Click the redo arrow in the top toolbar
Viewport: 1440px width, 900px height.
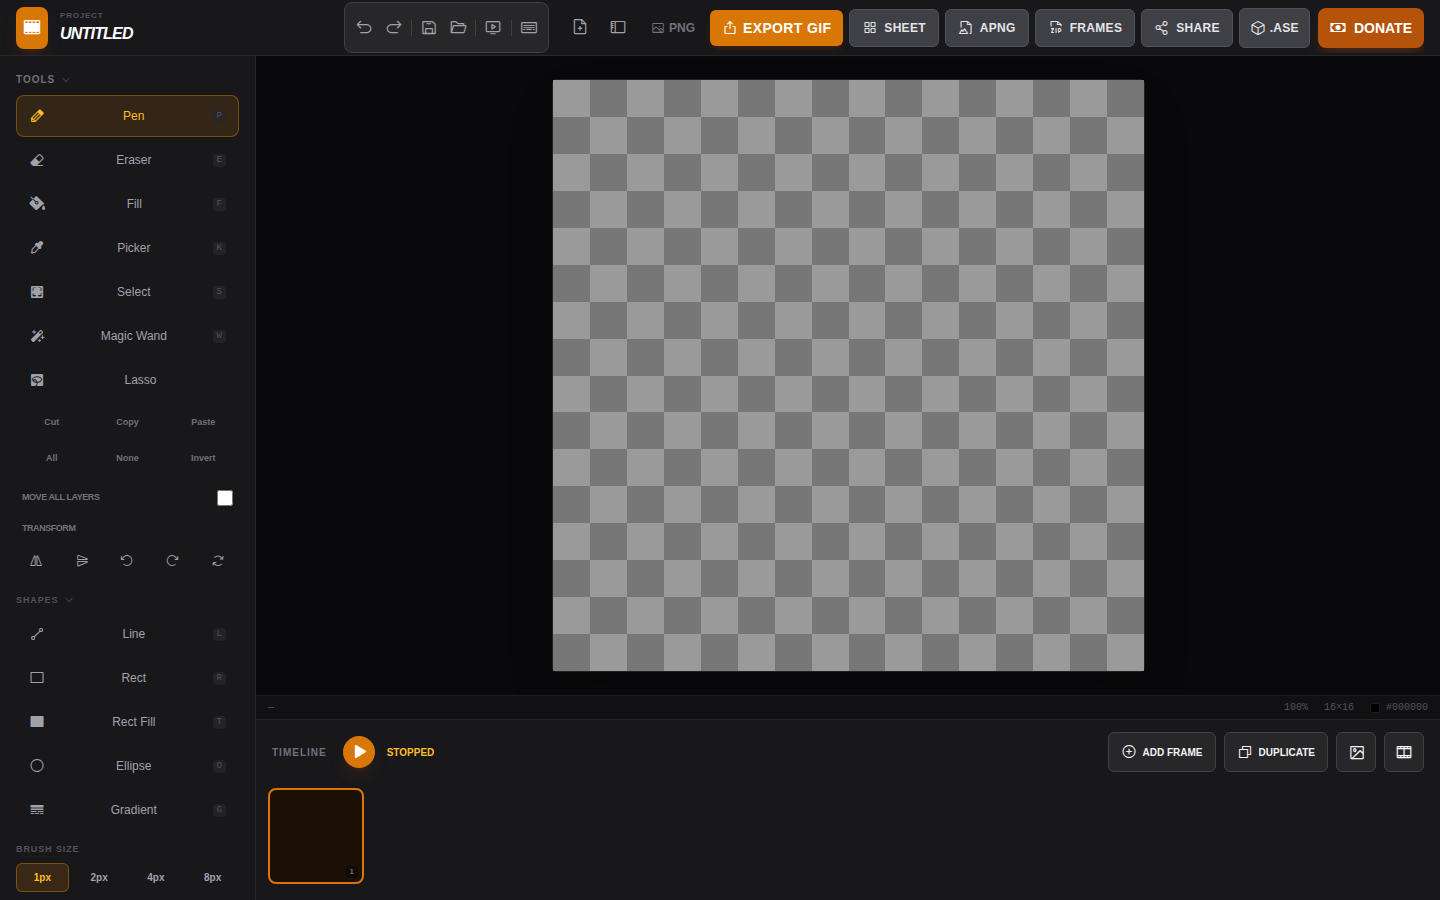coord(394,28)
